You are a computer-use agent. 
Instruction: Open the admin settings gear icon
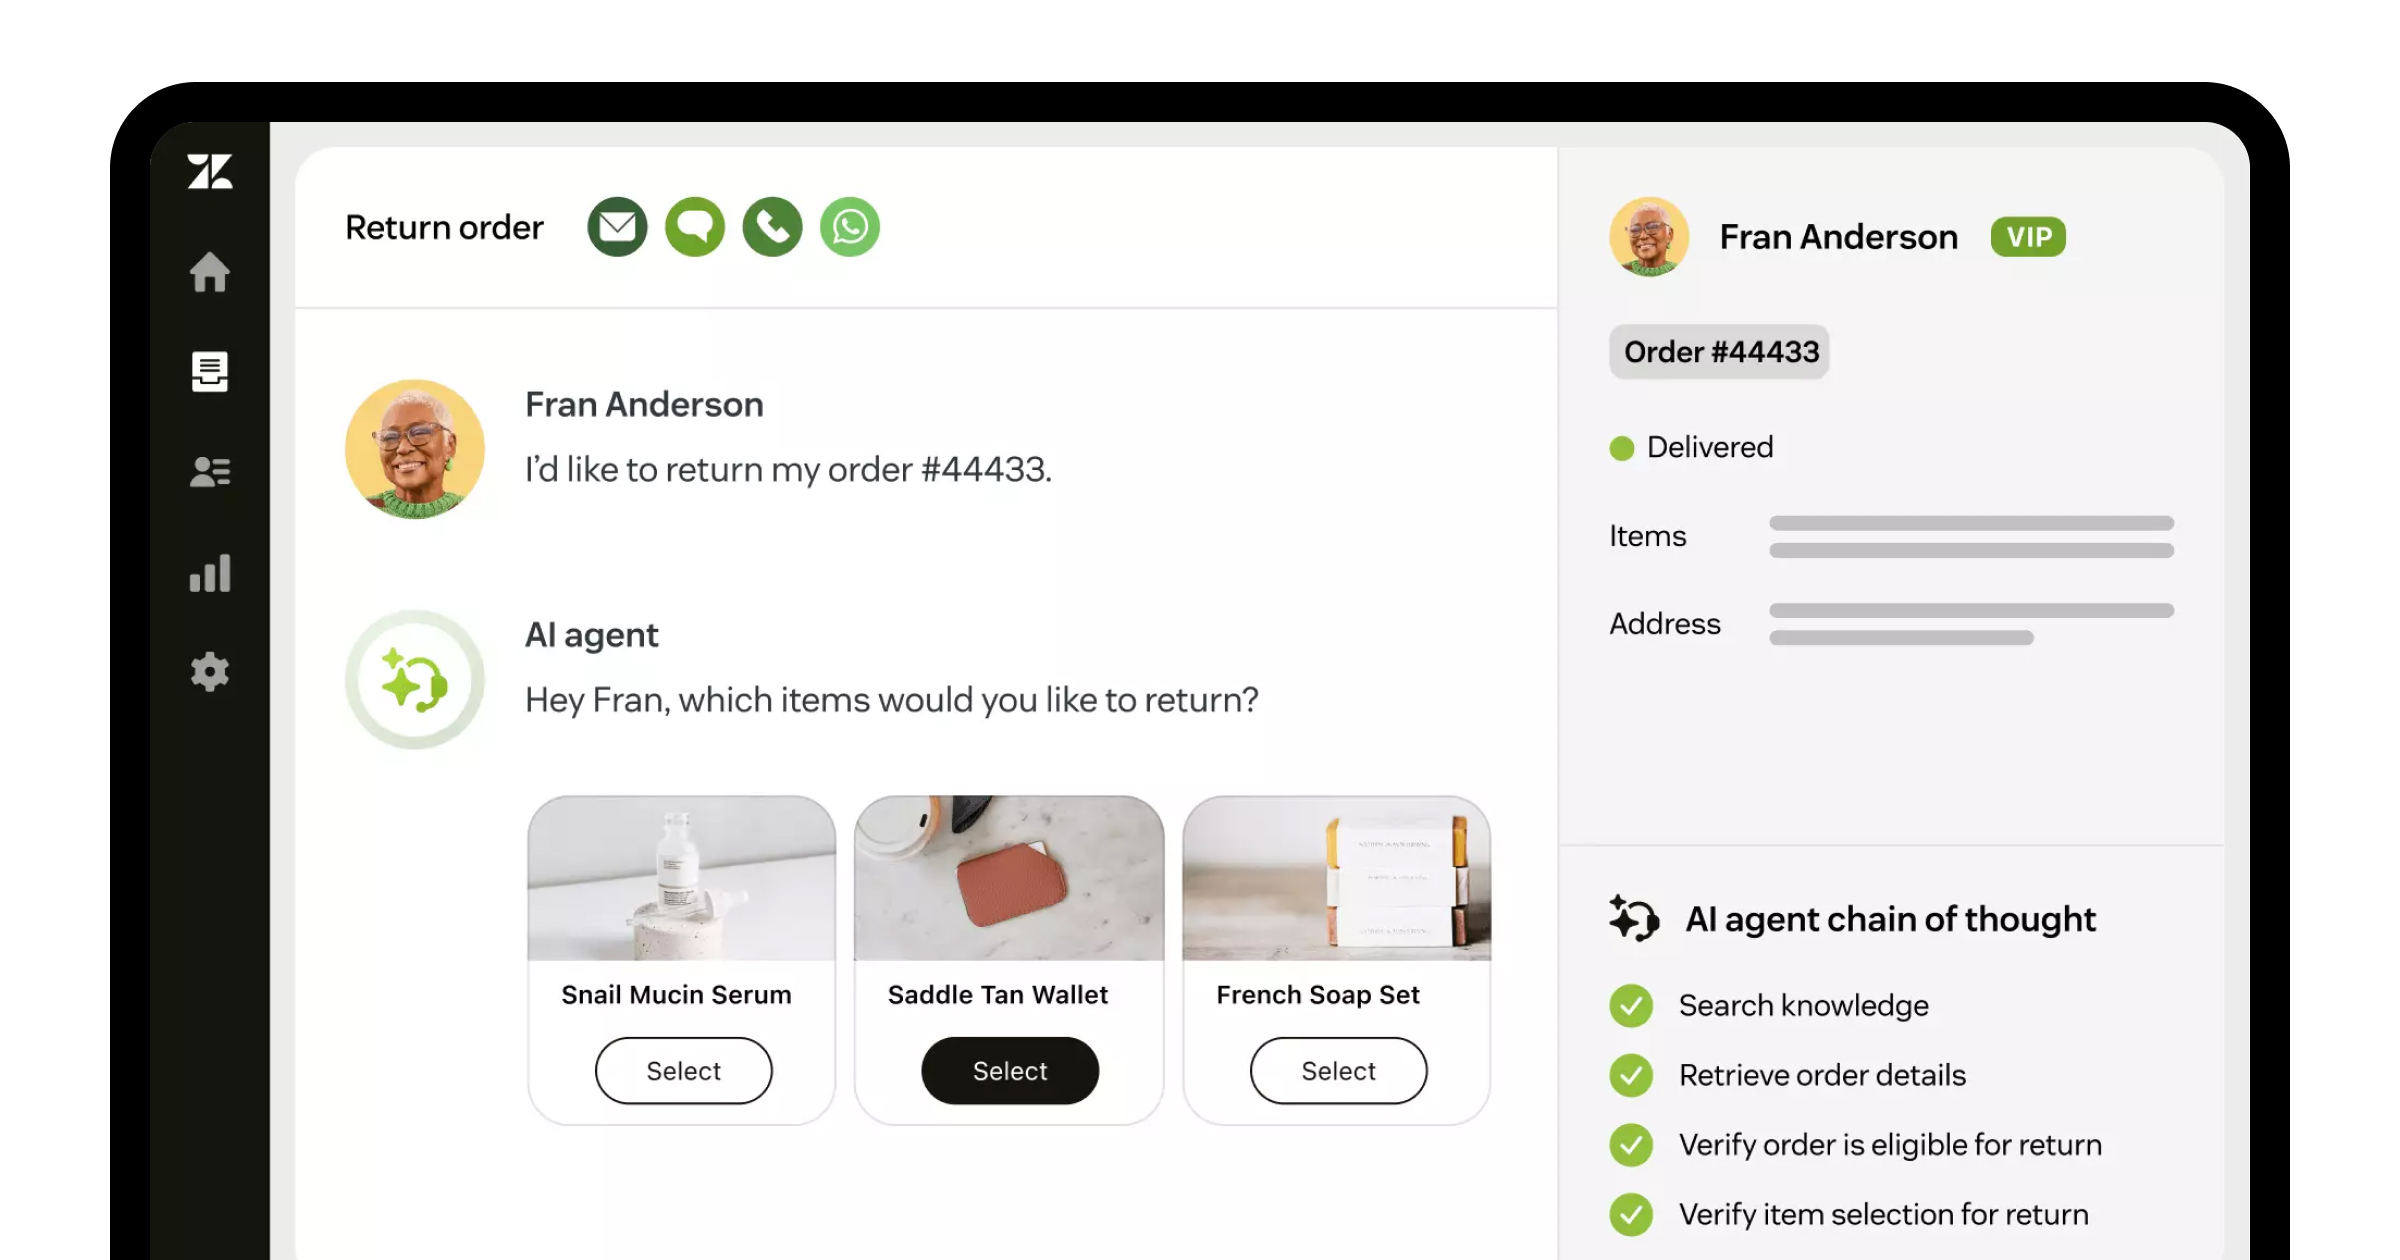pyautogui.click(x=210, y=672)
